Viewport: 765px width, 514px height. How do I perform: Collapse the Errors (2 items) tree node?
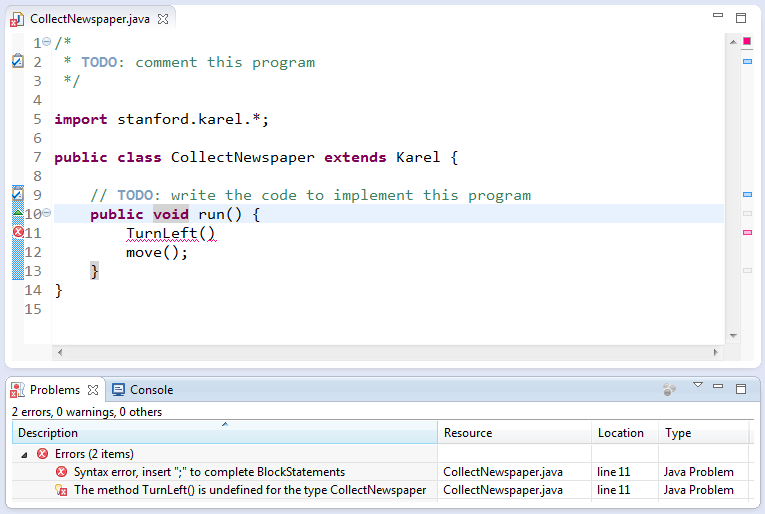point(24,454)
